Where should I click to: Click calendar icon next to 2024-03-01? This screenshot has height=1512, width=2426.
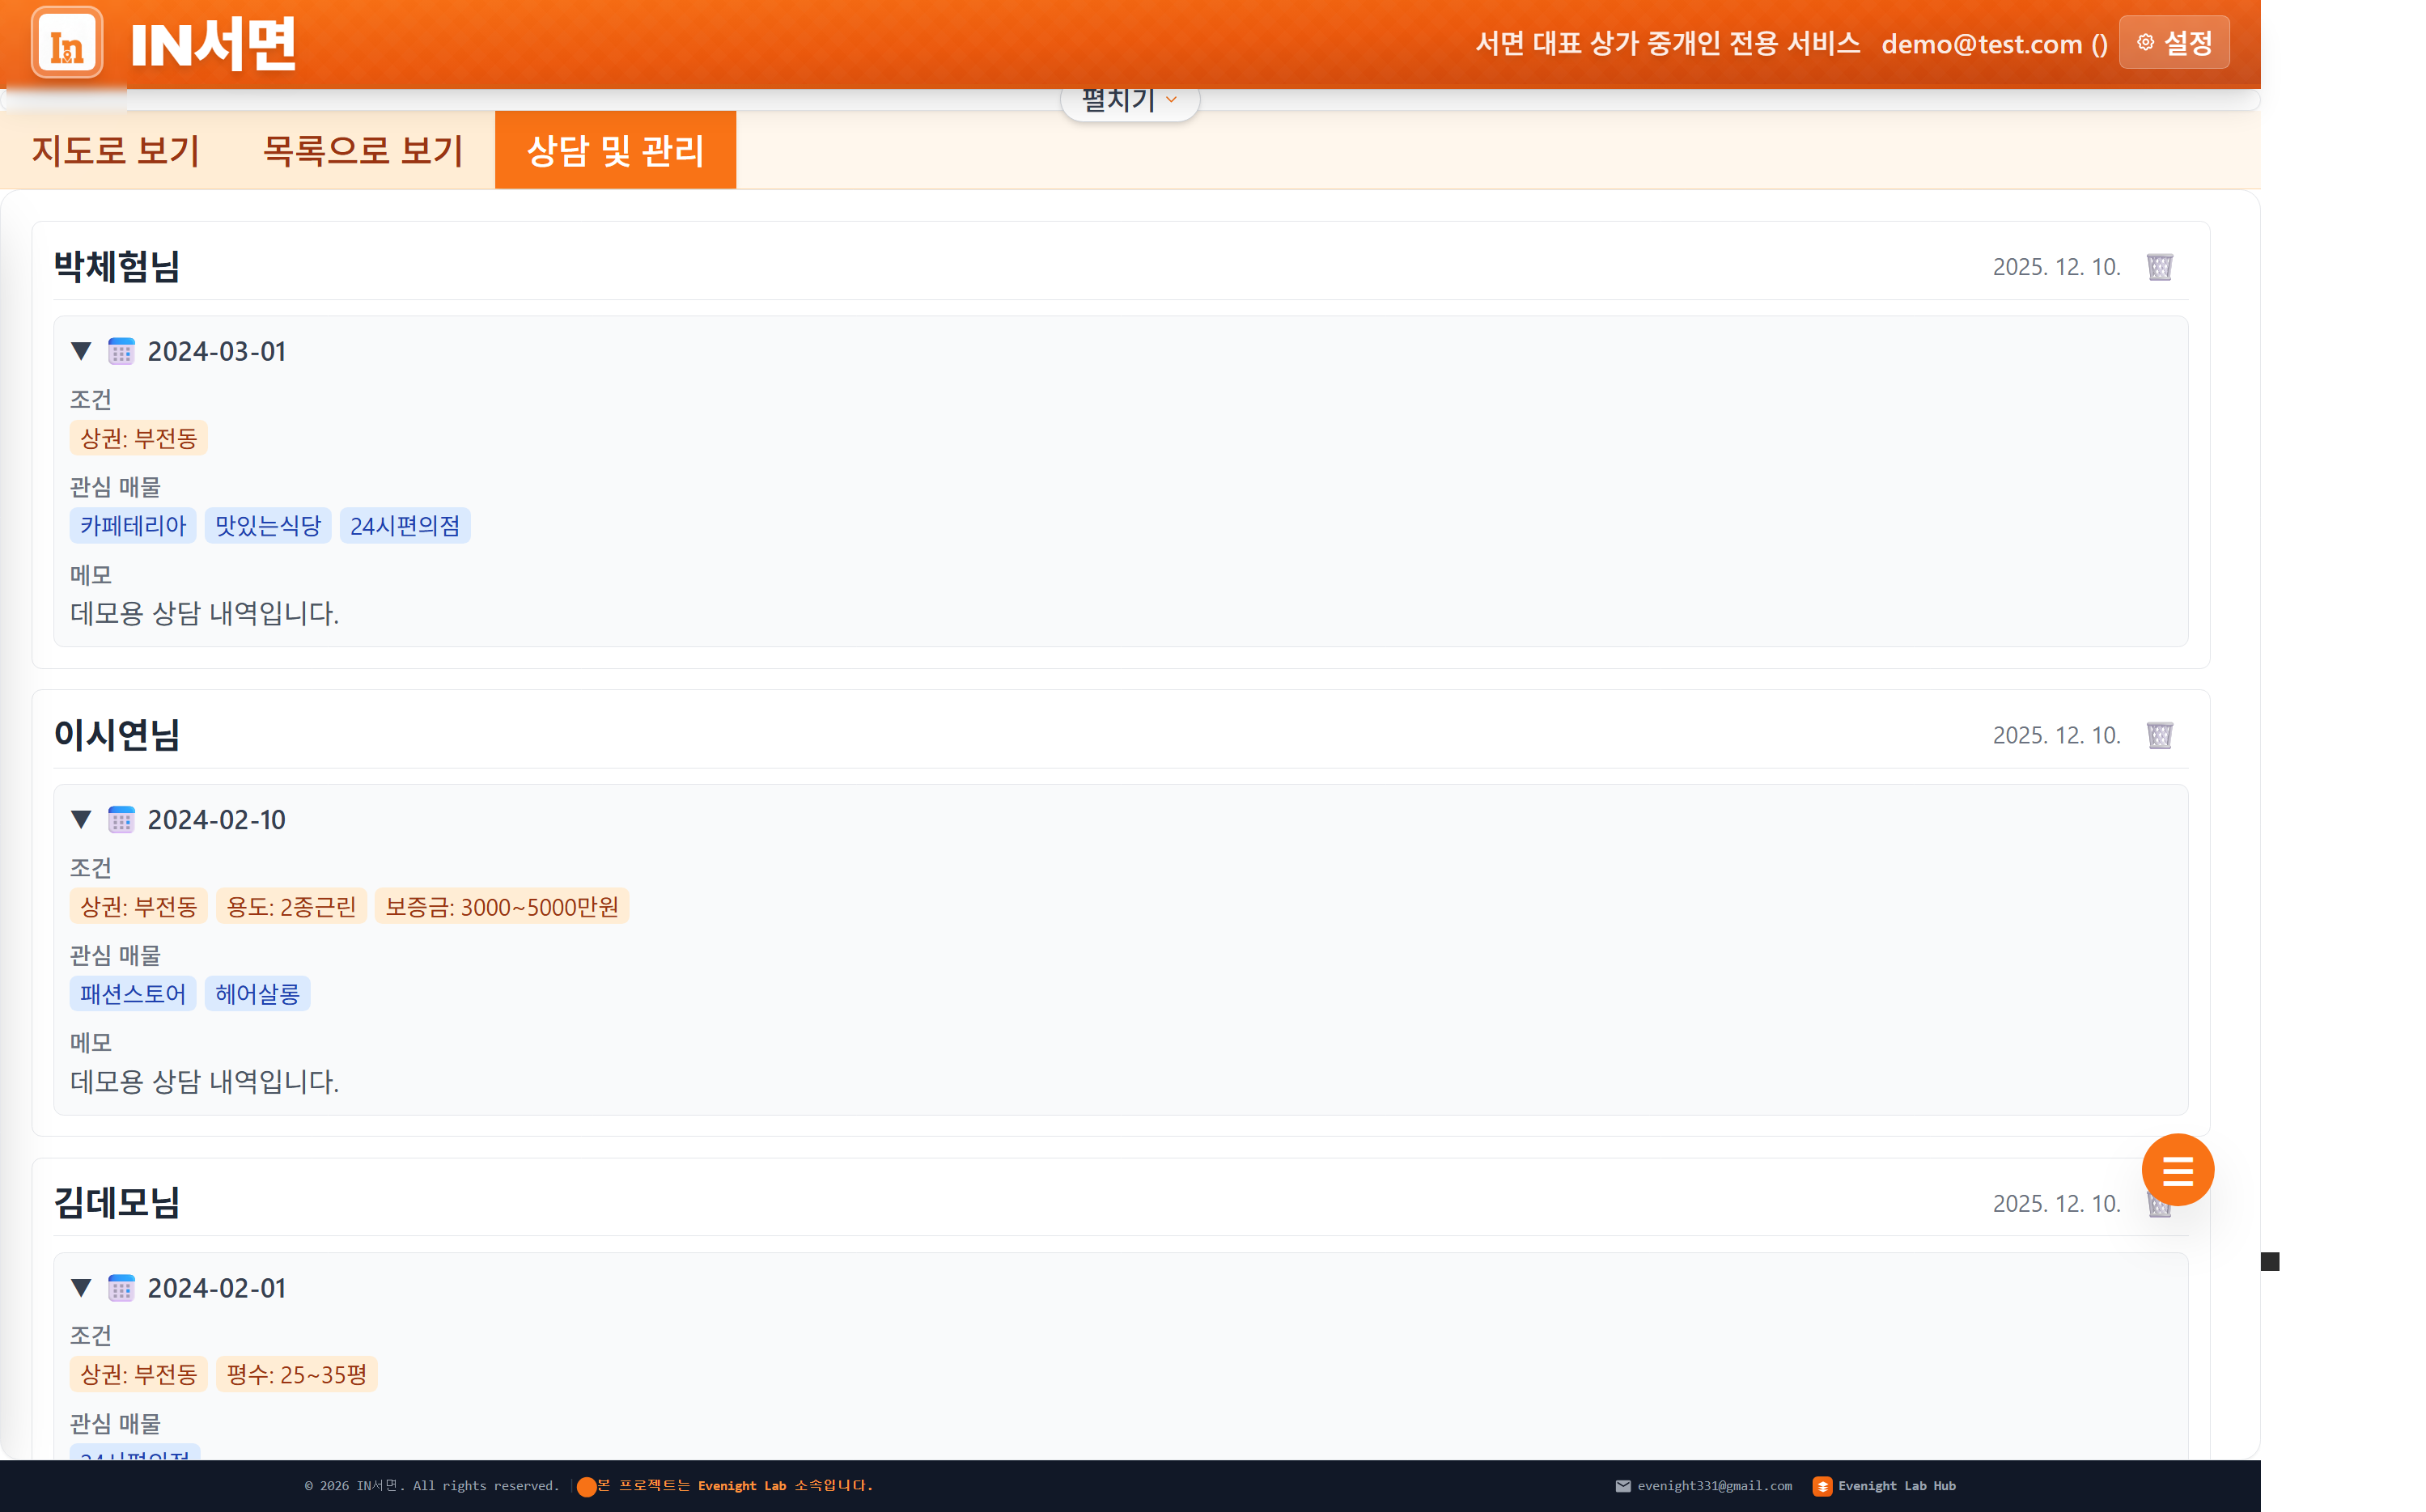tap(121, 351)
